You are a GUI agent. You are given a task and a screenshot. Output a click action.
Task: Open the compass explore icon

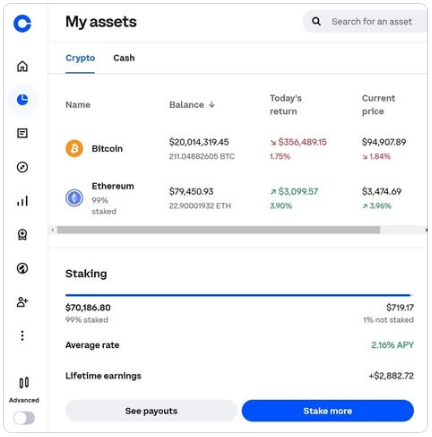tap(22, 167)
